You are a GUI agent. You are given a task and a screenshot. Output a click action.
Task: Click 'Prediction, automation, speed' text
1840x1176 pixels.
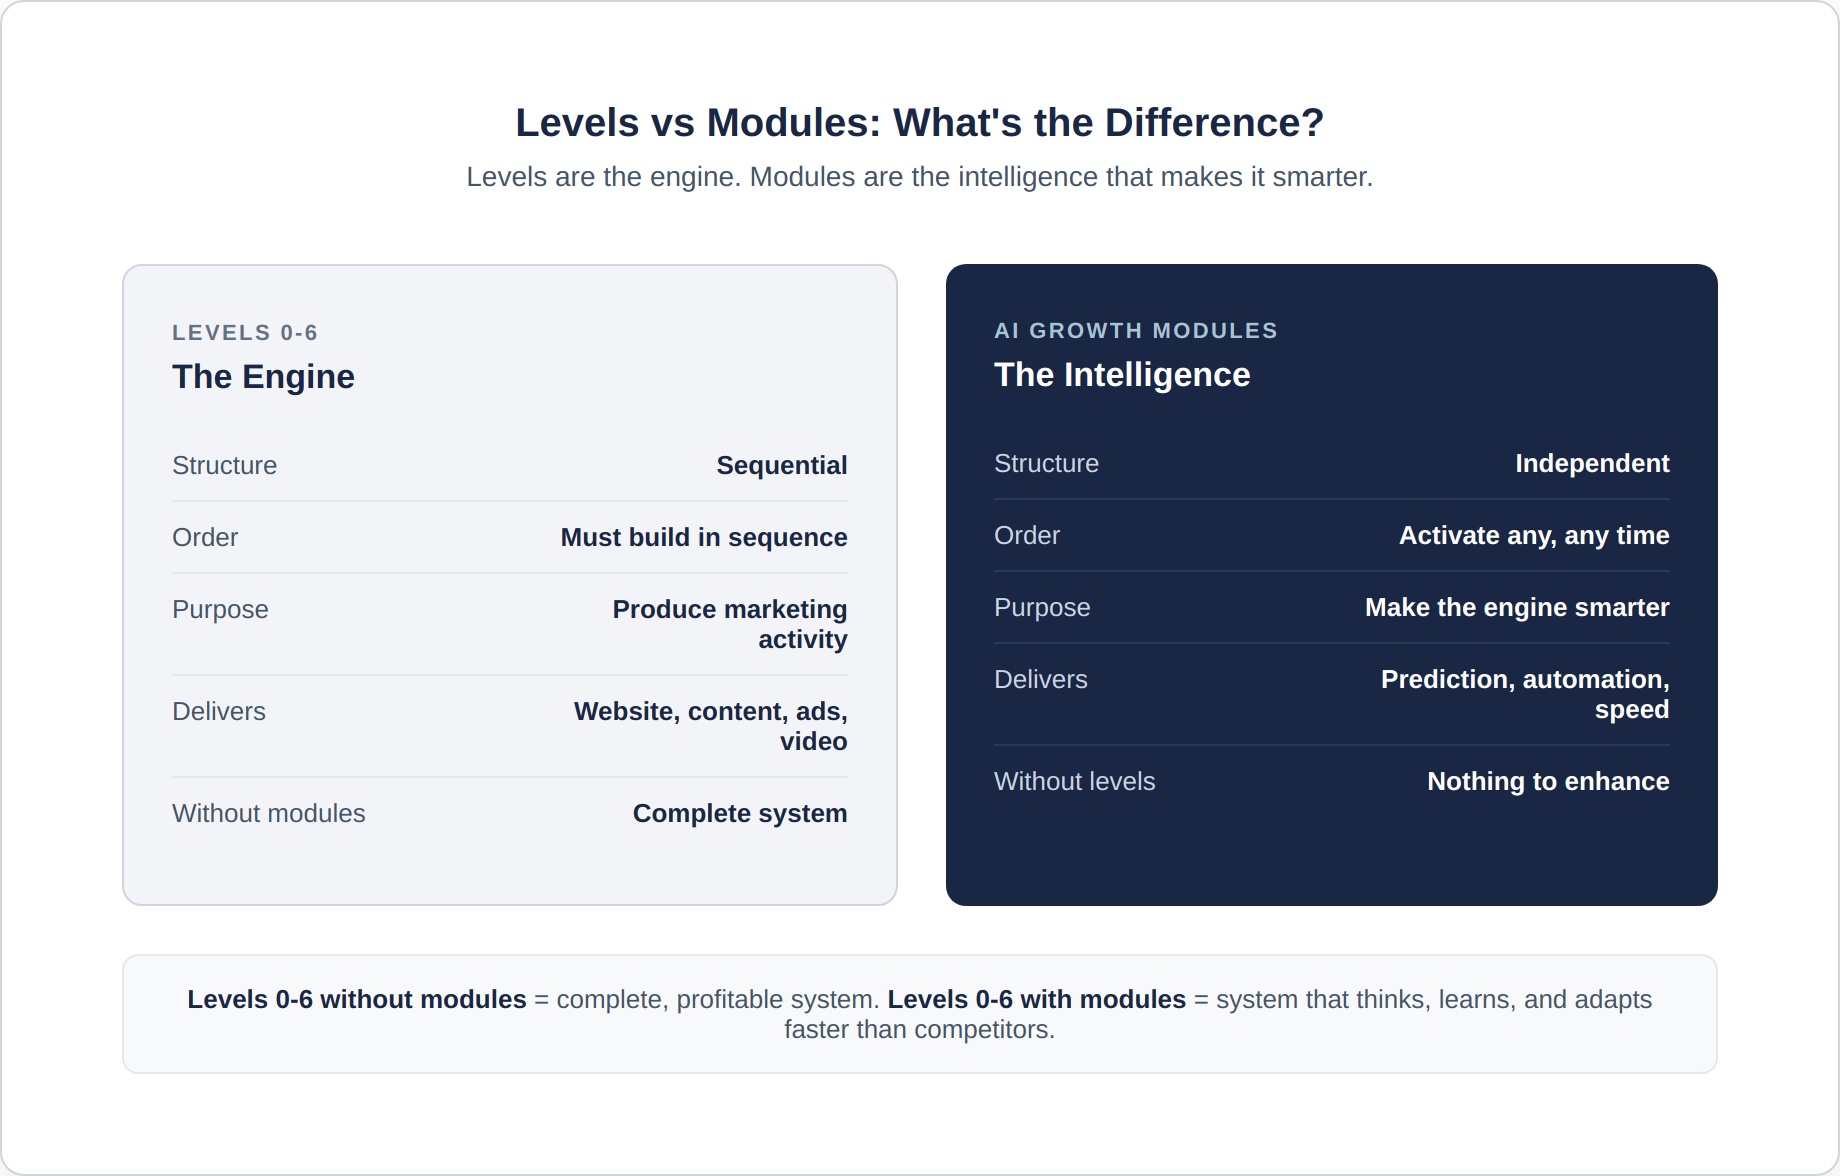click(1525, 694)
